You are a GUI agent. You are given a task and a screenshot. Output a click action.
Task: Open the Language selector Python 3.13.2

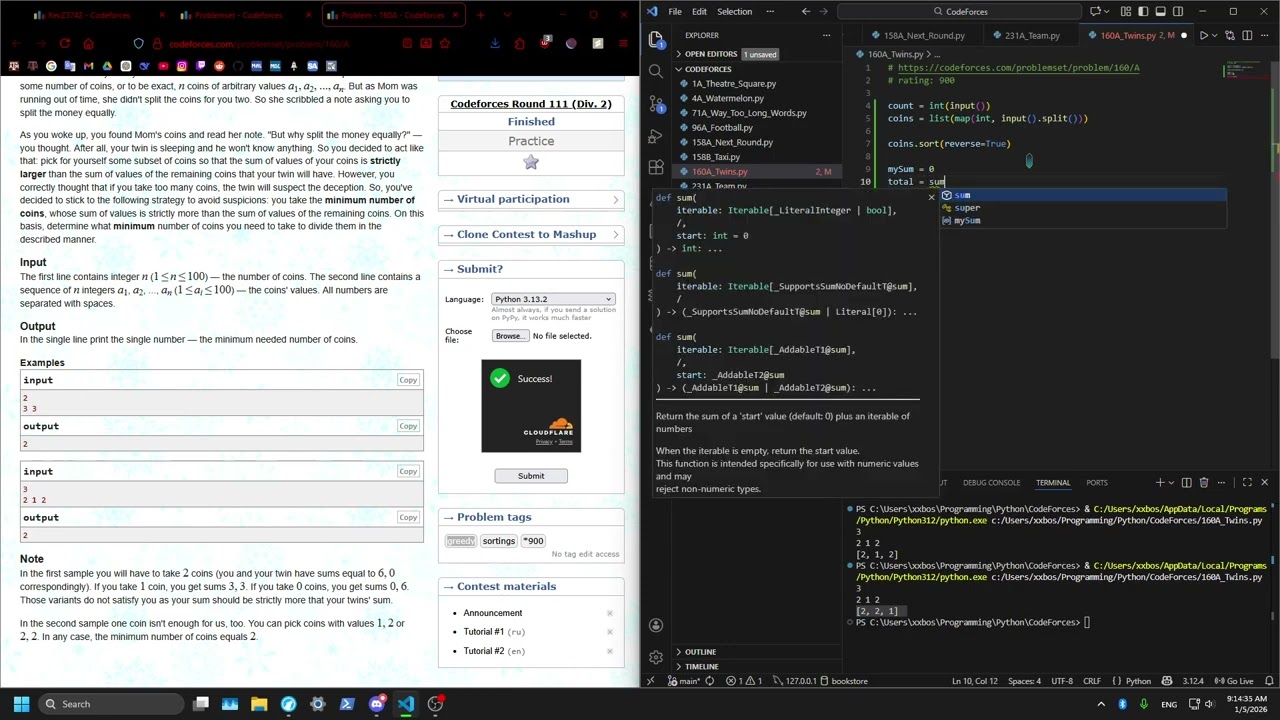553,299
